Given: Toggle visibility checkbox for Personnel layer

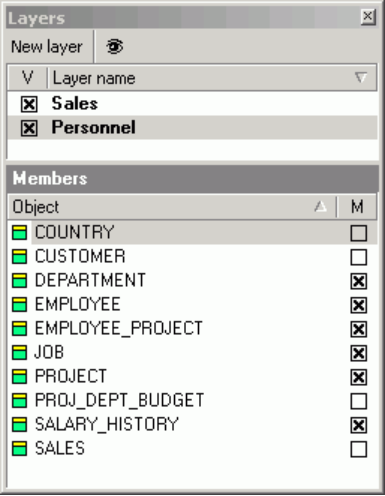Looking at the screenshot, I should click(29, 128).
